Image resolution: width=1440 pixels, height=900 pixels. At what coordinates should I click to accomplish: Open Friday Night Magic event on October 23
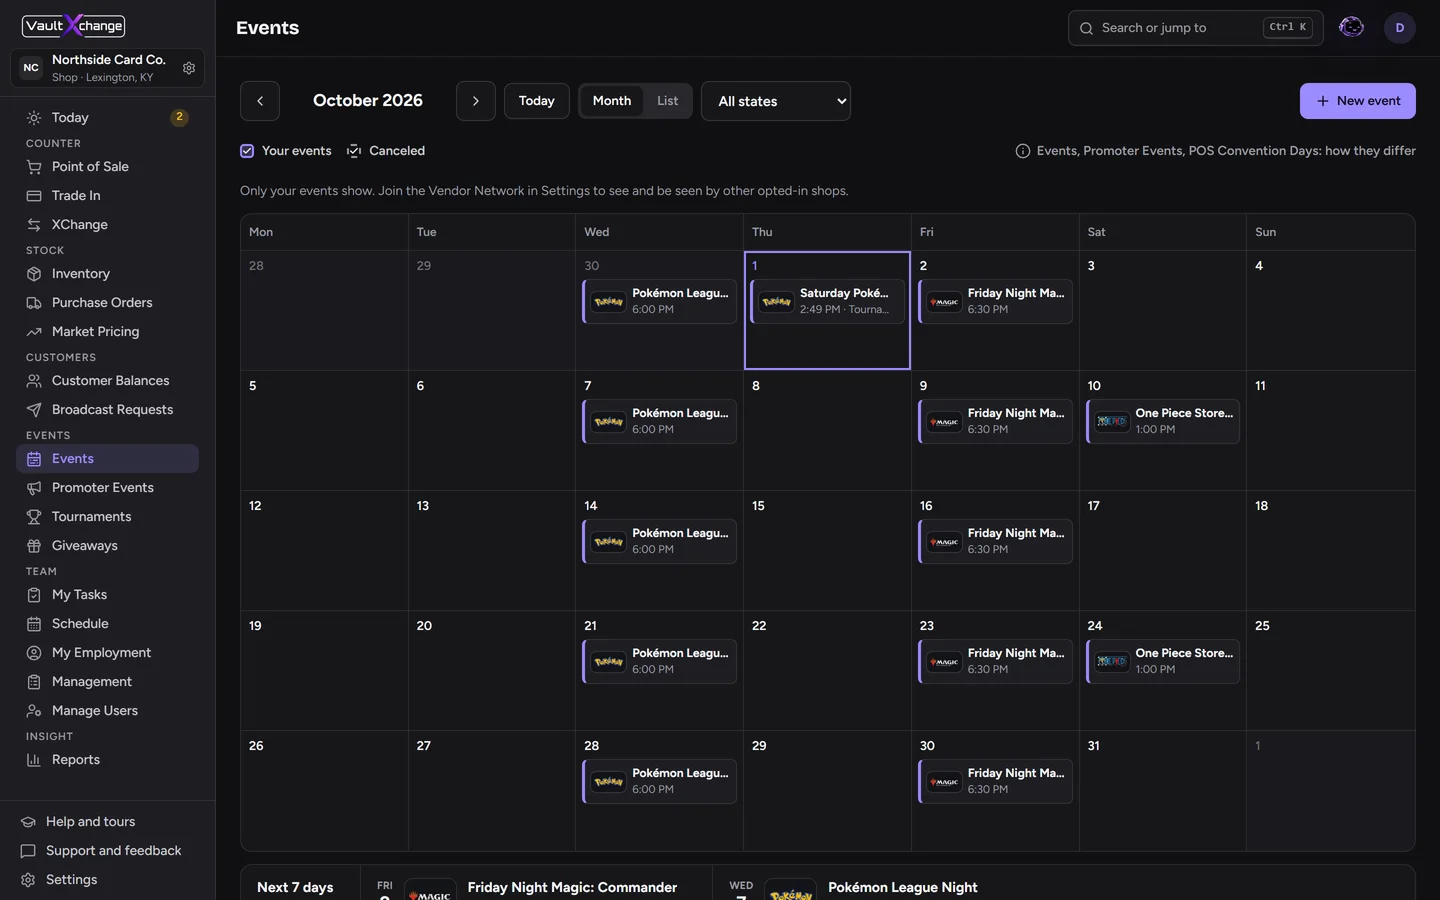995,661
